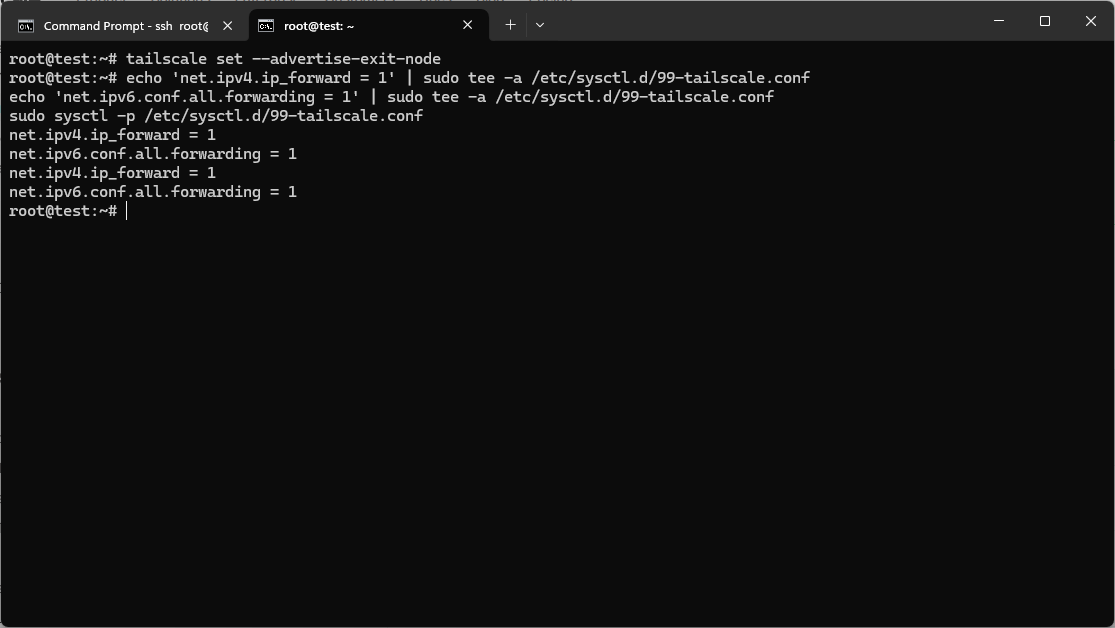Click the first net.ipv4.ip_forward = 1 output line
Screen dimensions: 1115x628
112,135
